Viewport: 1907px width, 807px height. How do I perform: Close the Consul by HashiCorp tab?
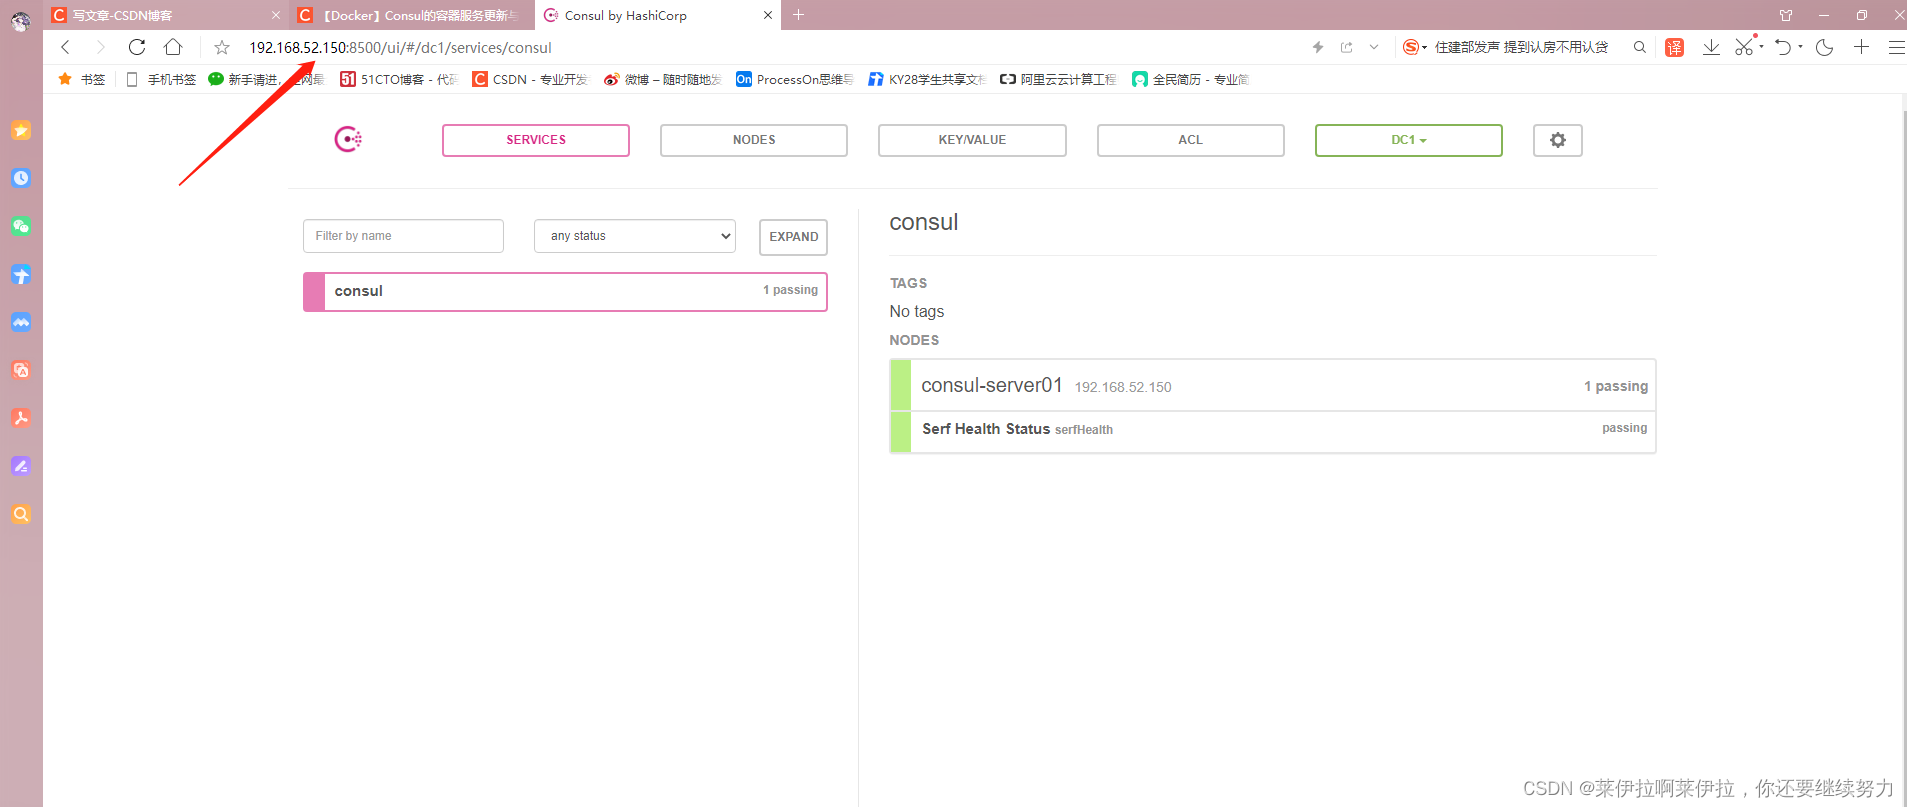(x=768, y=15)
